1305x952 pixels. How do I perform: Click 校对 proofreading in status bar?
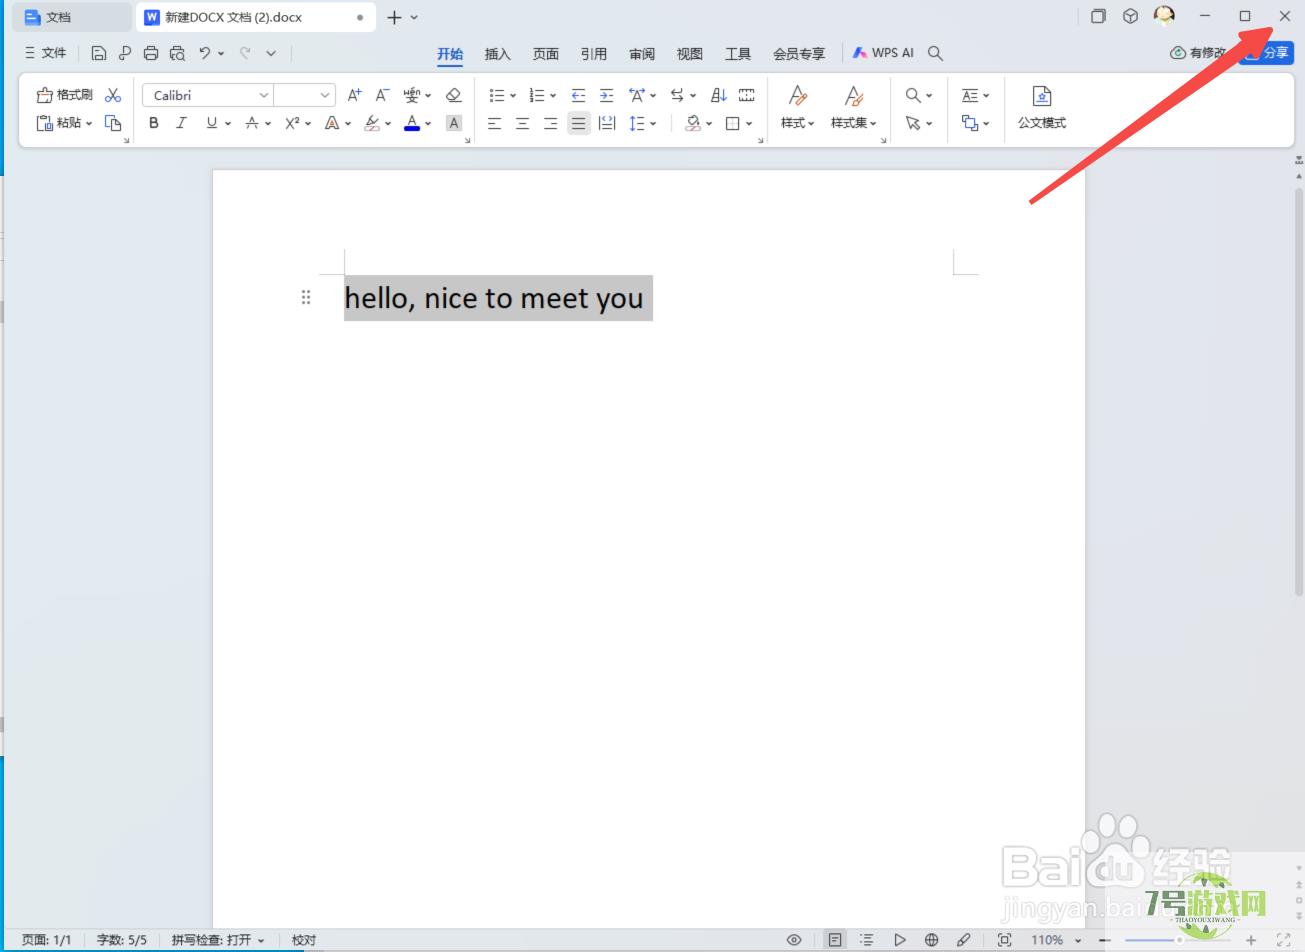(x=304, y=940)
